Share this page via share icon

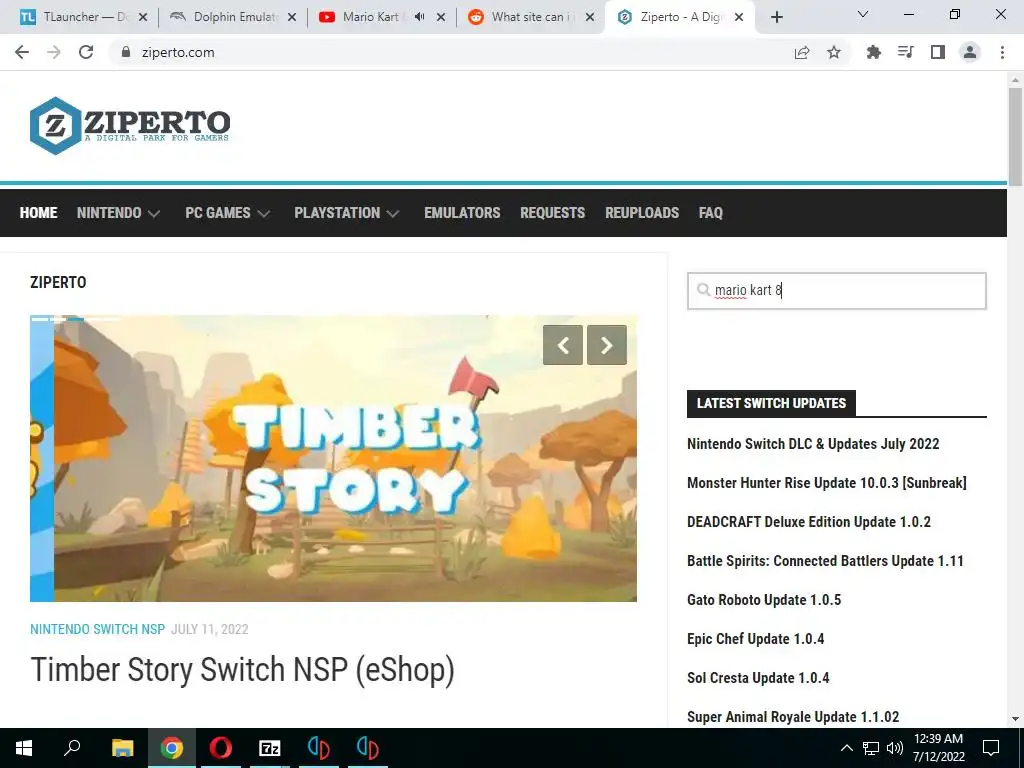[x=802, y=52]
